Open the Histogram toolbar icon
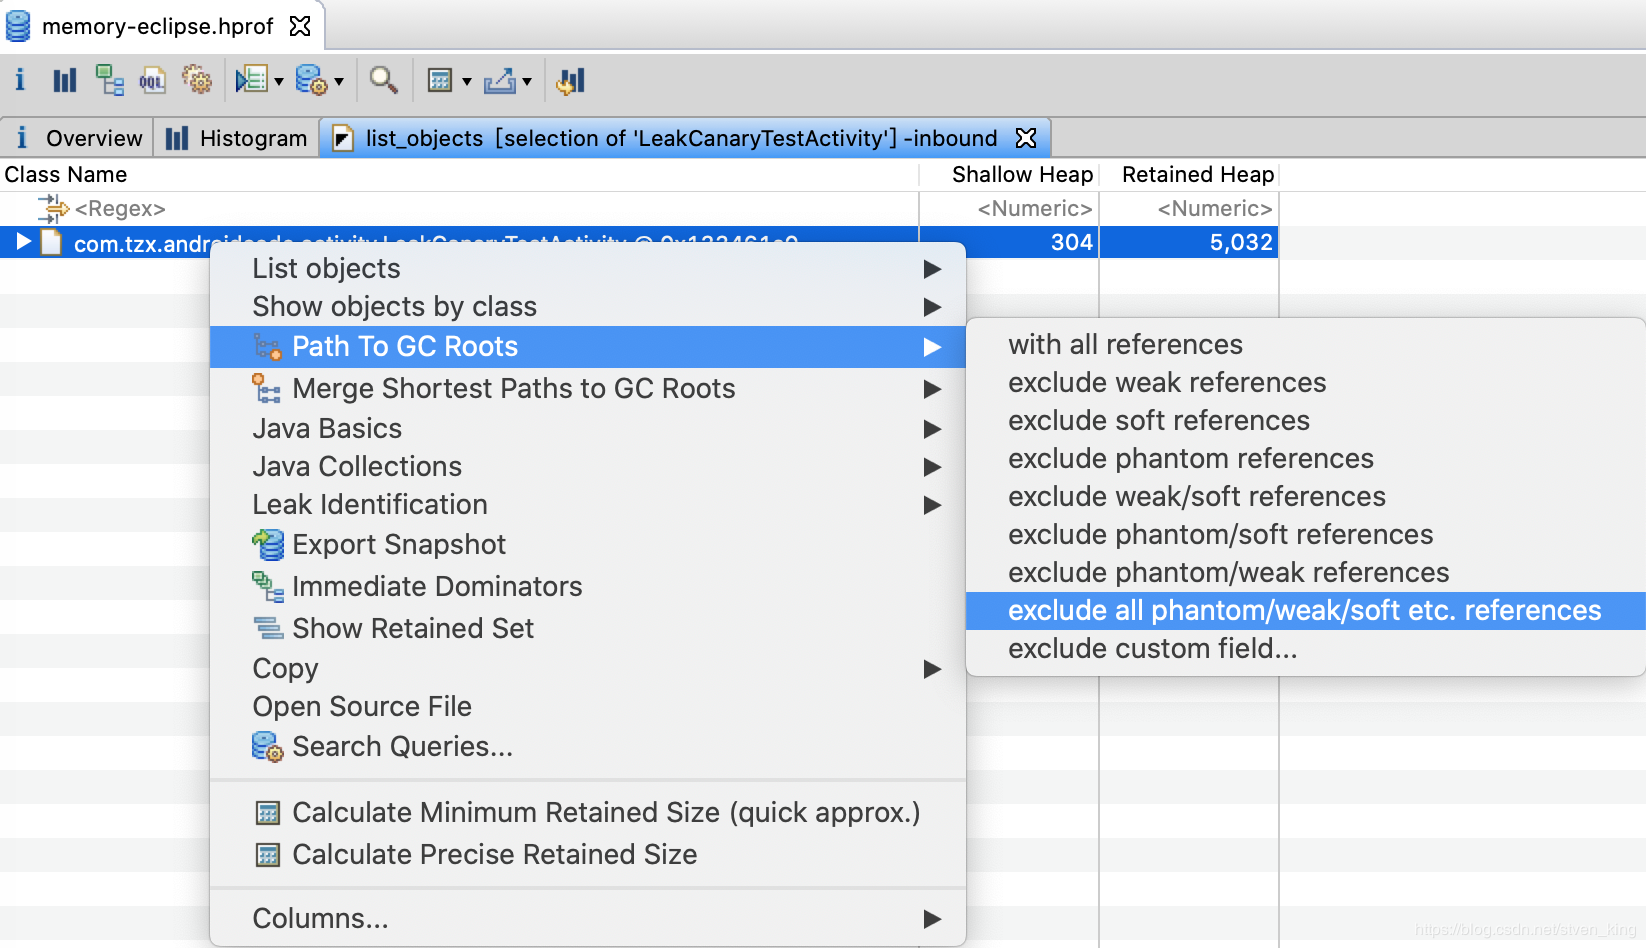1646x948 pixels. [64, 80]
